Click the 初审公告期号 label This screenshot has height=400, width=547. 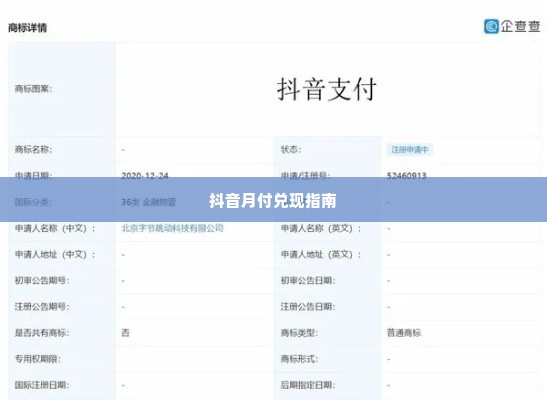point(42,280)
